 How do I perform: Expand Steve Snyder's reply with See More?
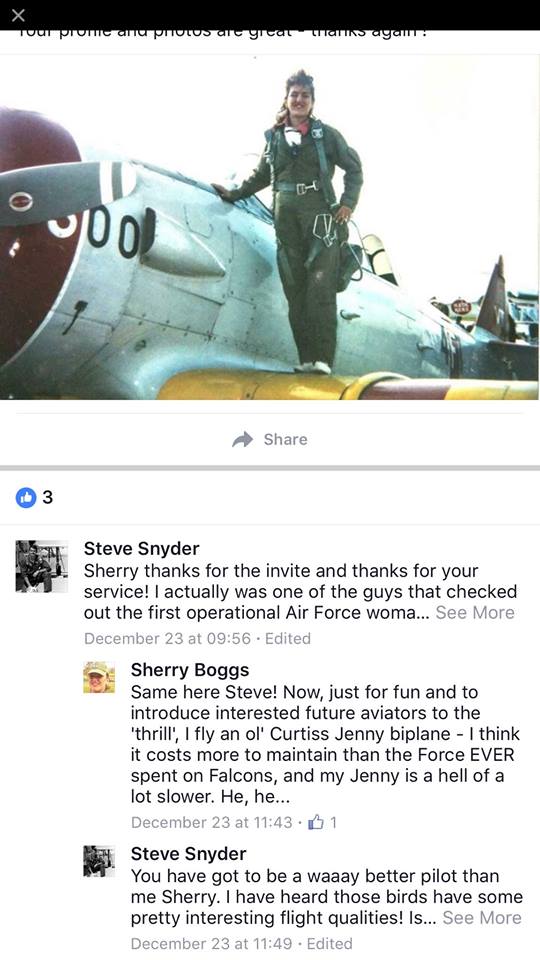tap(482, 918)
